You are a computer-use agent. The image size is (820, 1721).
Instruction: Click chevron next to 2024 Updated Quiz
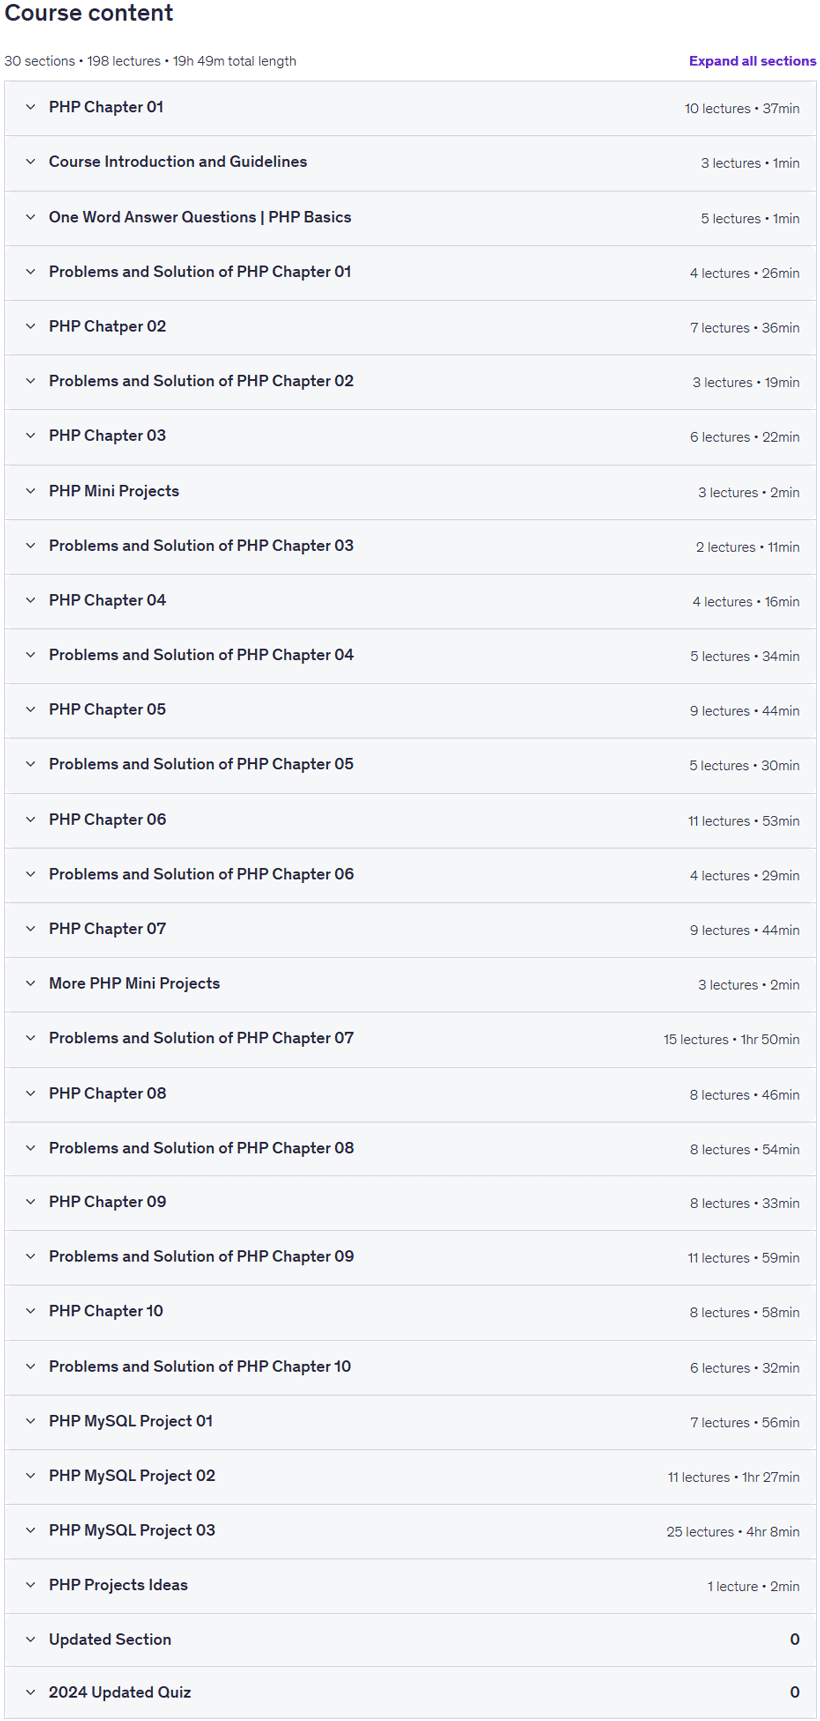pos(31,1692)
